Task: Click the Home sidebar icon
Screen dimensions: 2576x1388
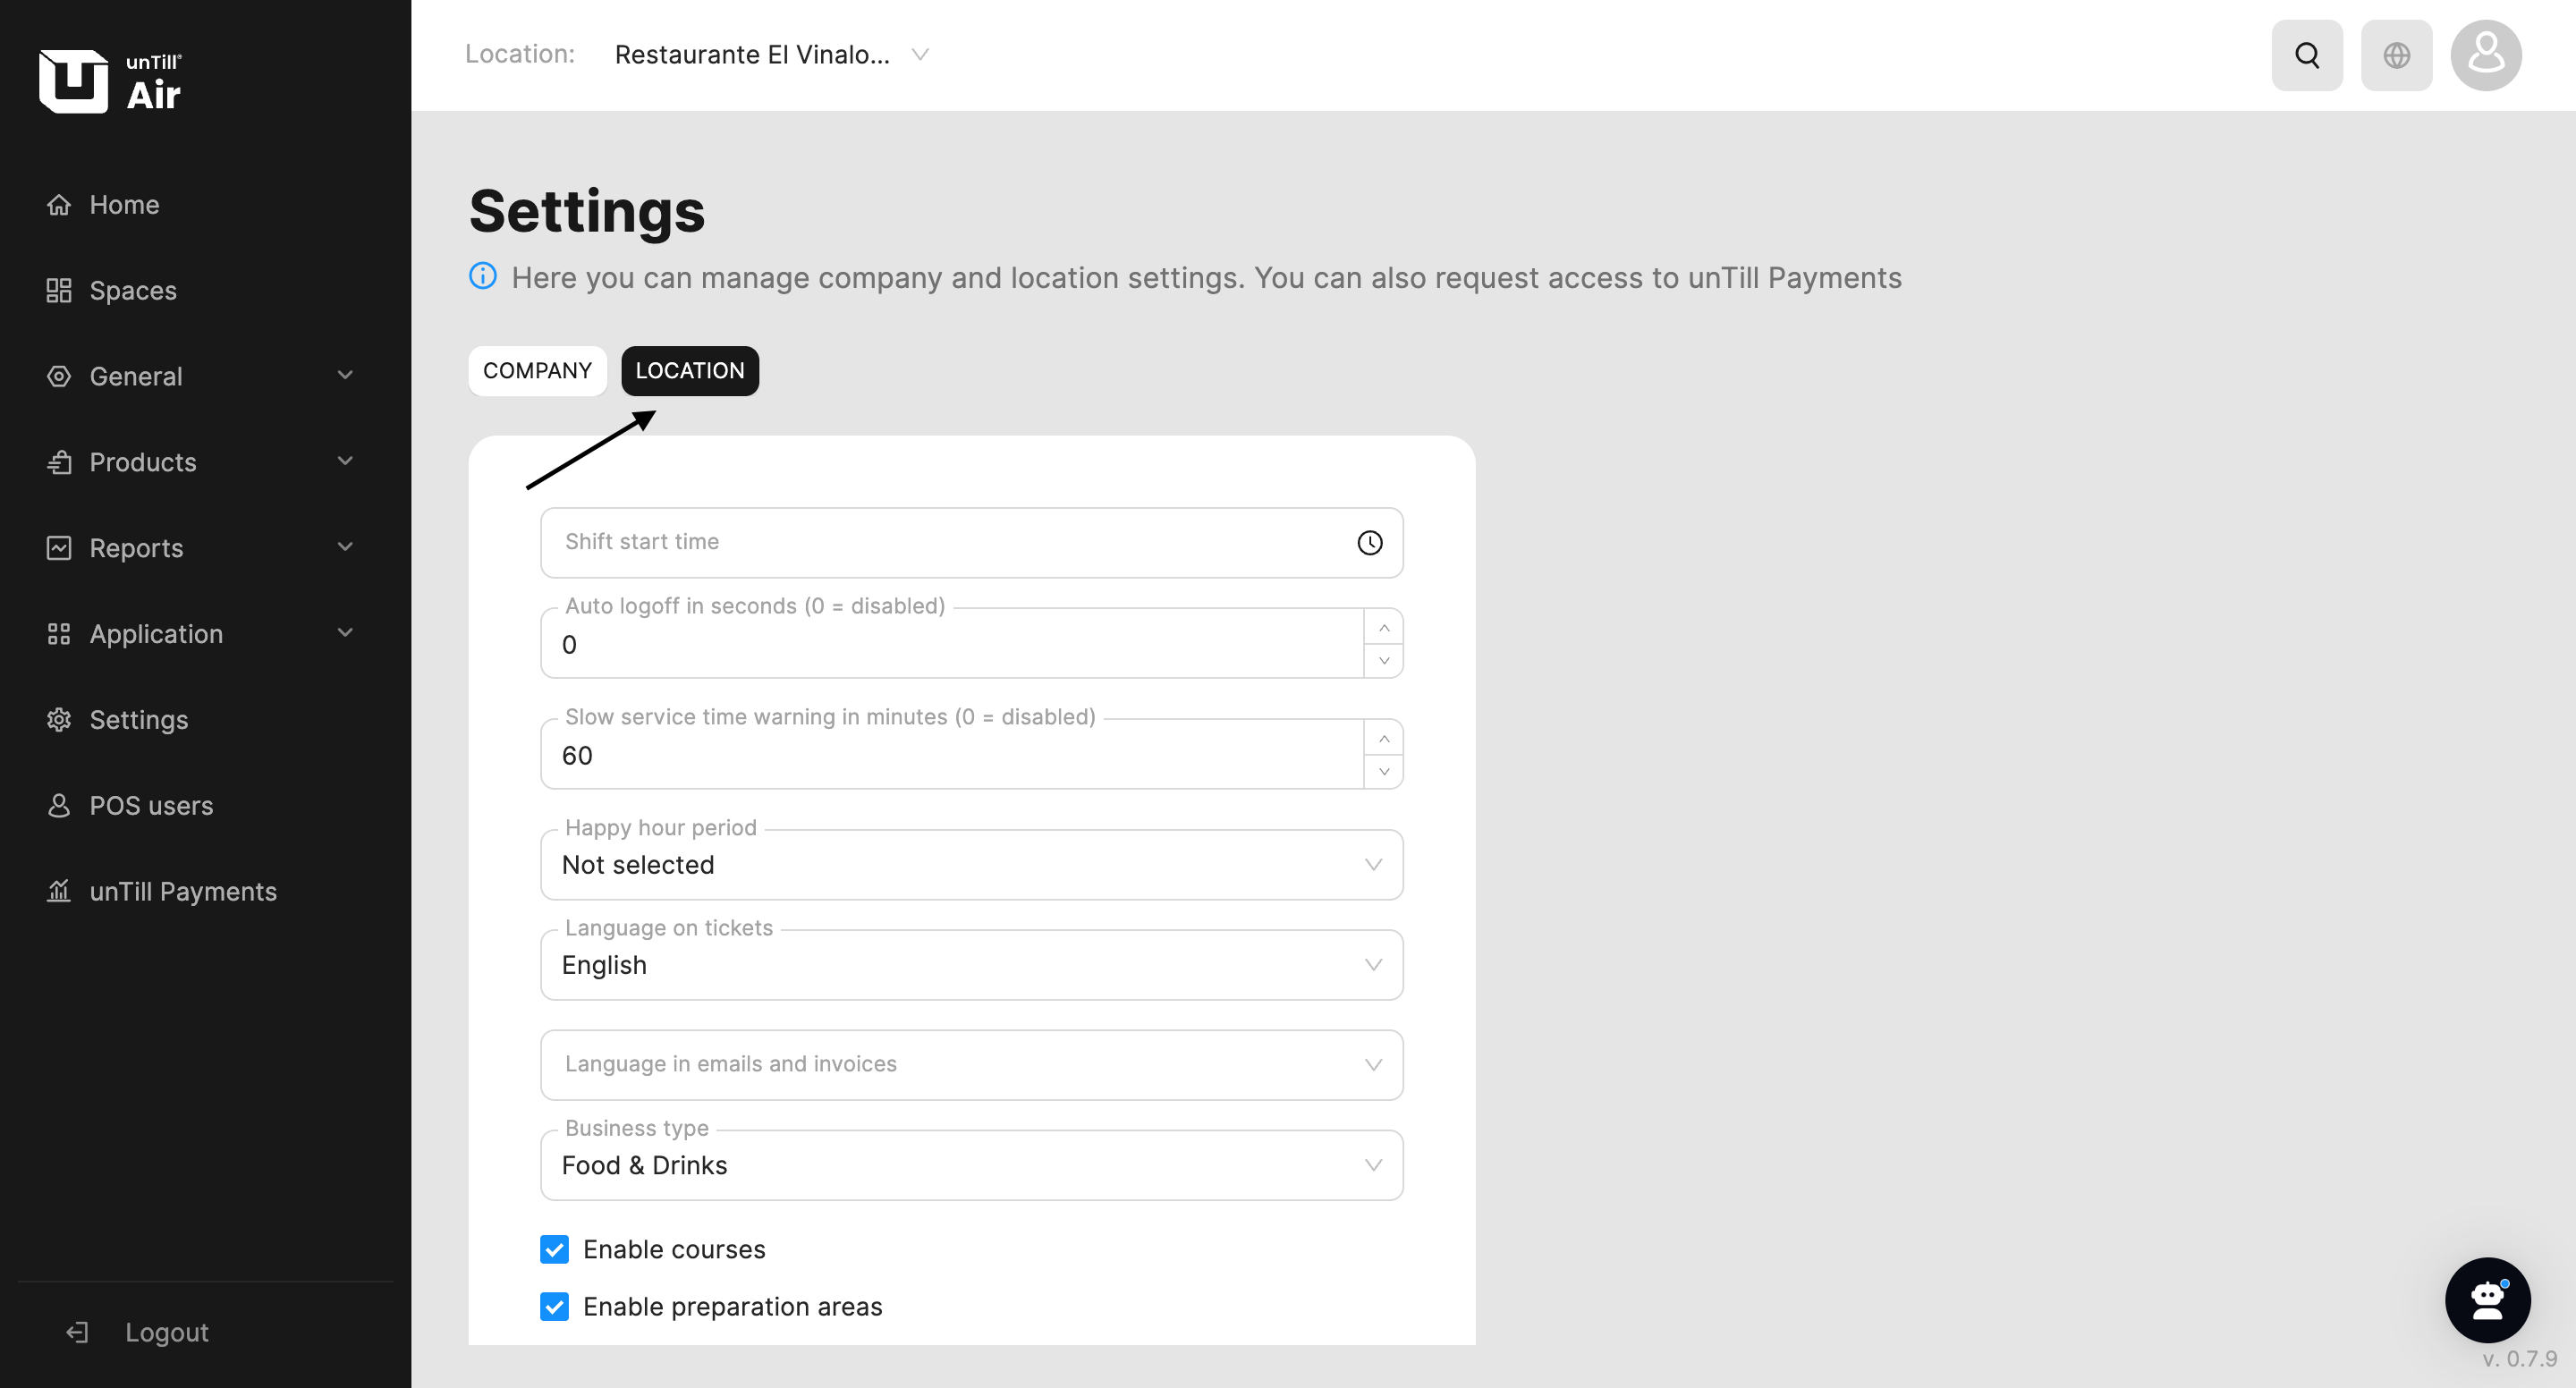Action: 59,205
